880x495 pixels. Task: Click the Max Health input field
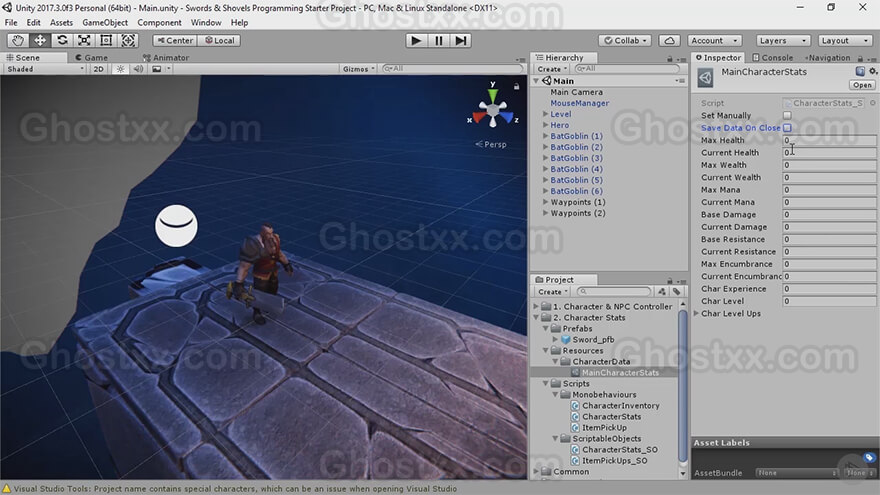pos(829,140)
